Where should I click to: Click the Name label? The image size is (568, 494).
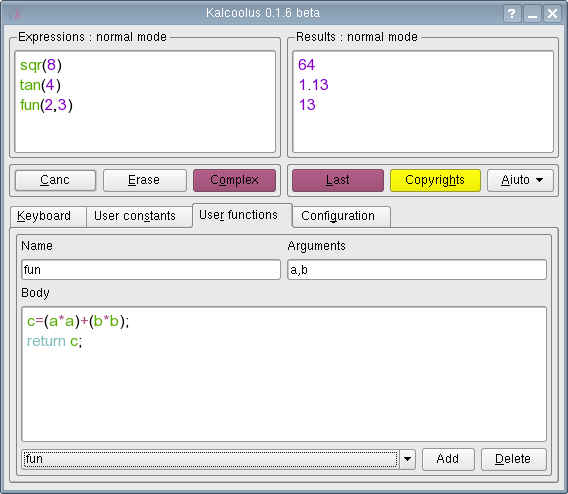click(37, 246)
